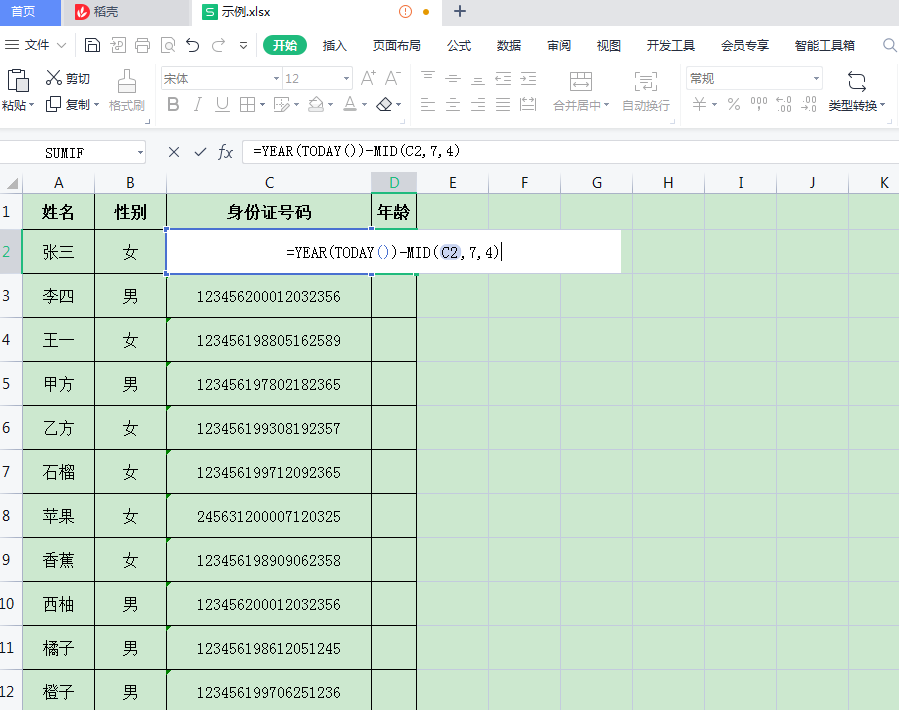Expand Paste options arrow

coord(32,105)
